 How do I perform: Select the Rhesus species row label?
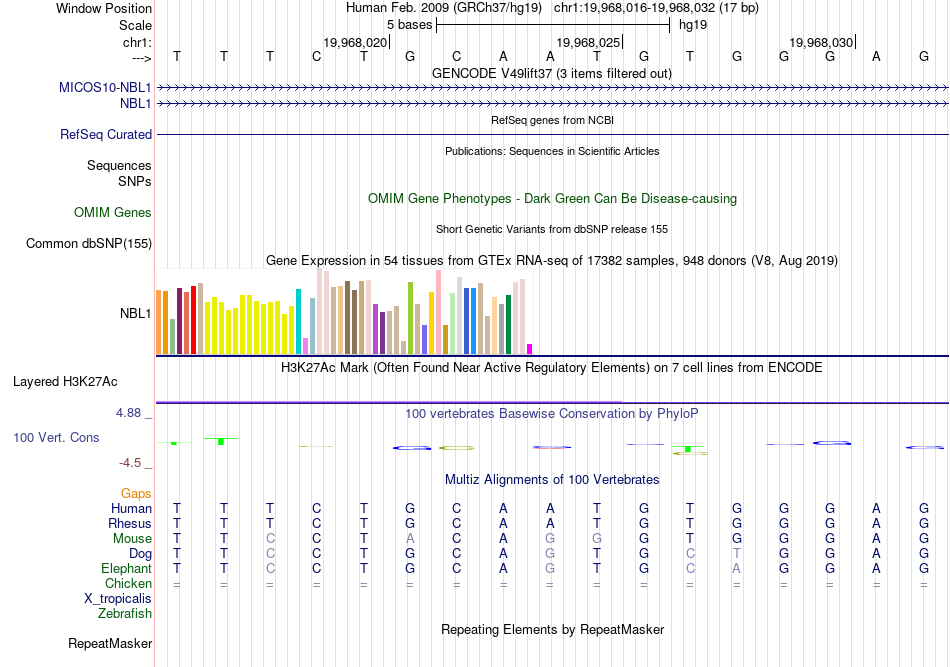(130, 523)
